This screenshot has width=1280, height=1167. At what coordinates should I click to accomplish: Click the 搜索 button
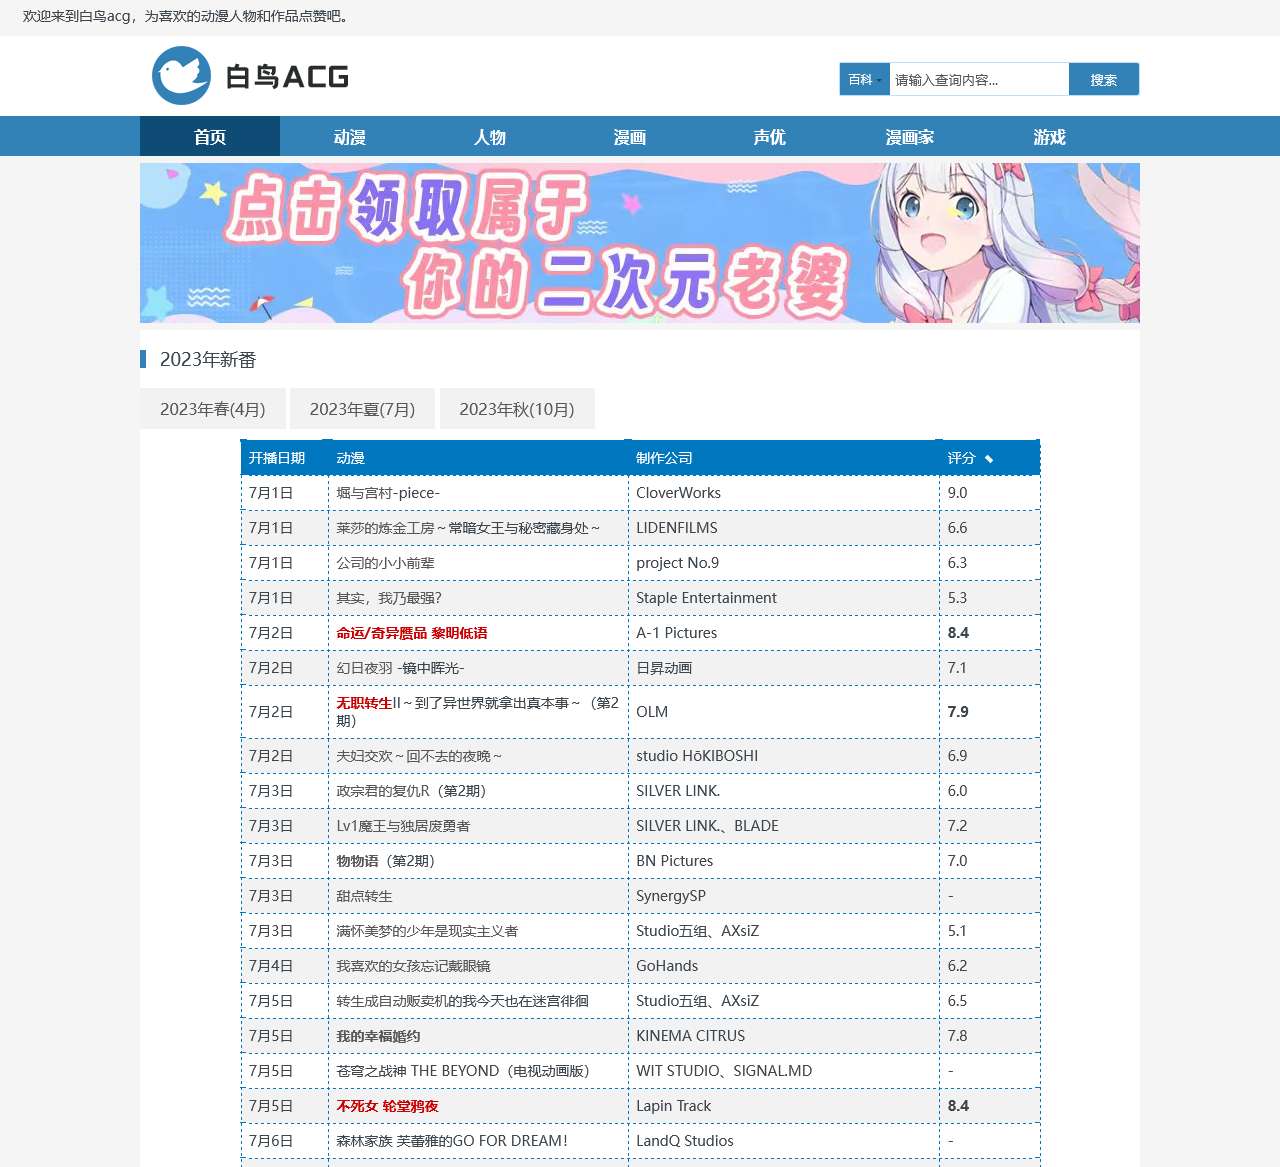point(1104,80)
